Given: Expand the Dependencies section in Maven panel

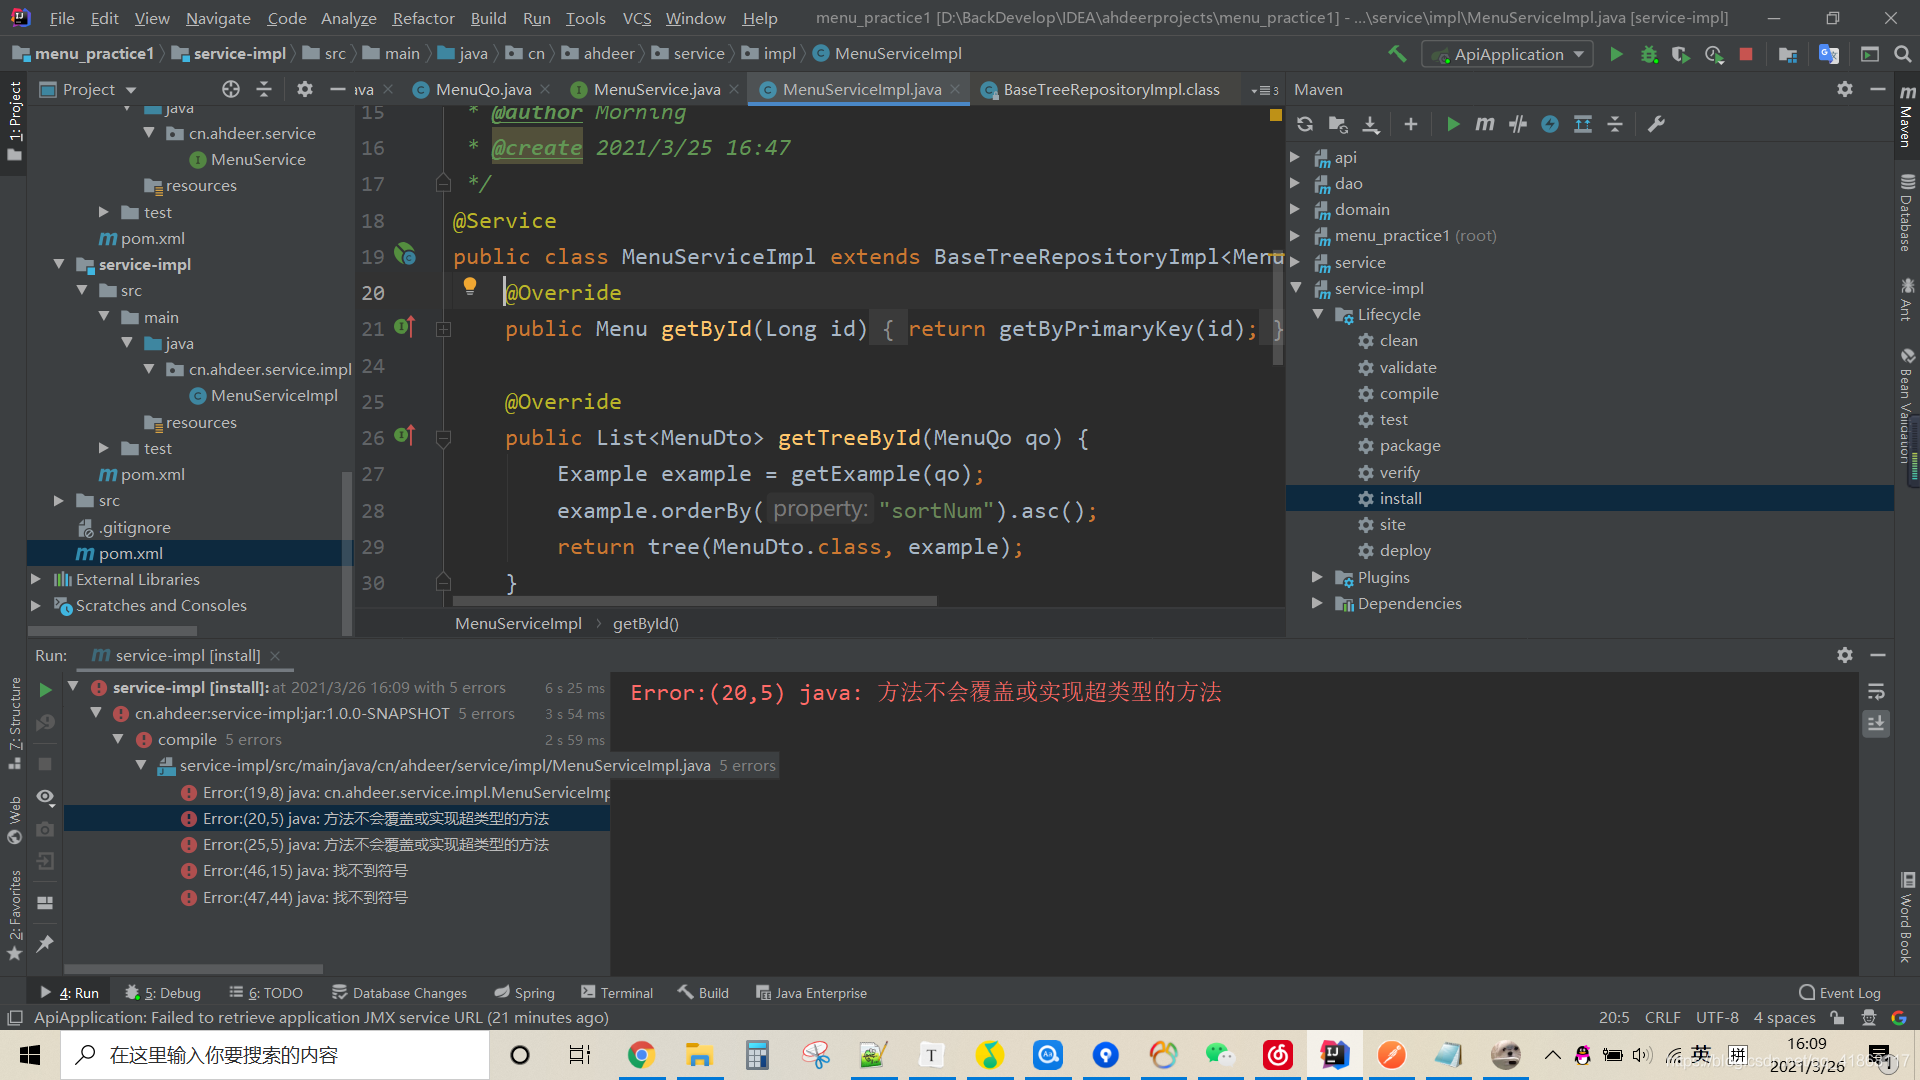Looking at the screenshot, I should (x=1320, y=603).
